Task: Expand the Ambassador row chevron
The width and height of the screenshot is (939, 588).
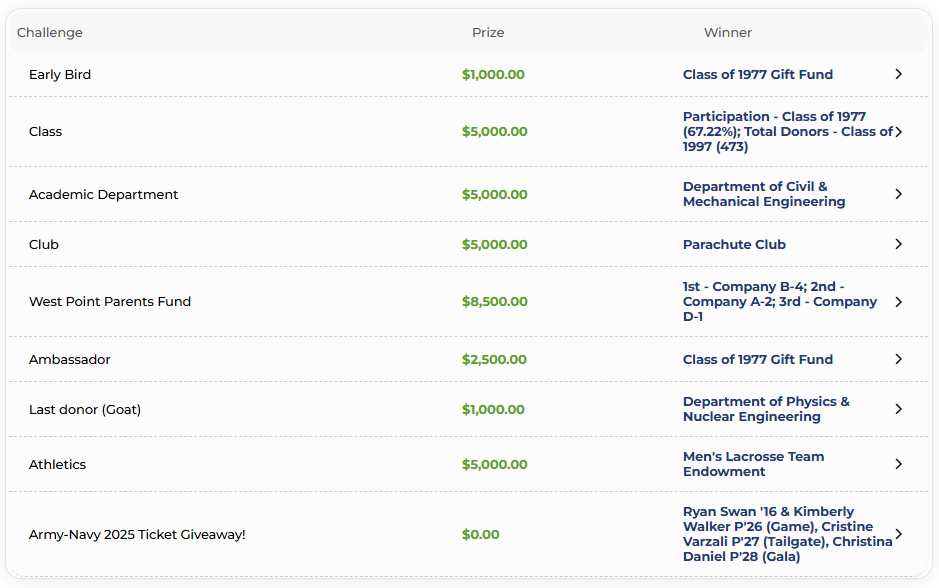Action: click(x=898, y=359)
